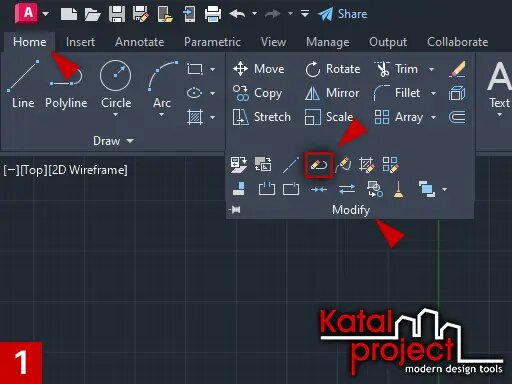Select the Circle tool
512x384 pixels.
pyautogui.click(x=116, y=83)
